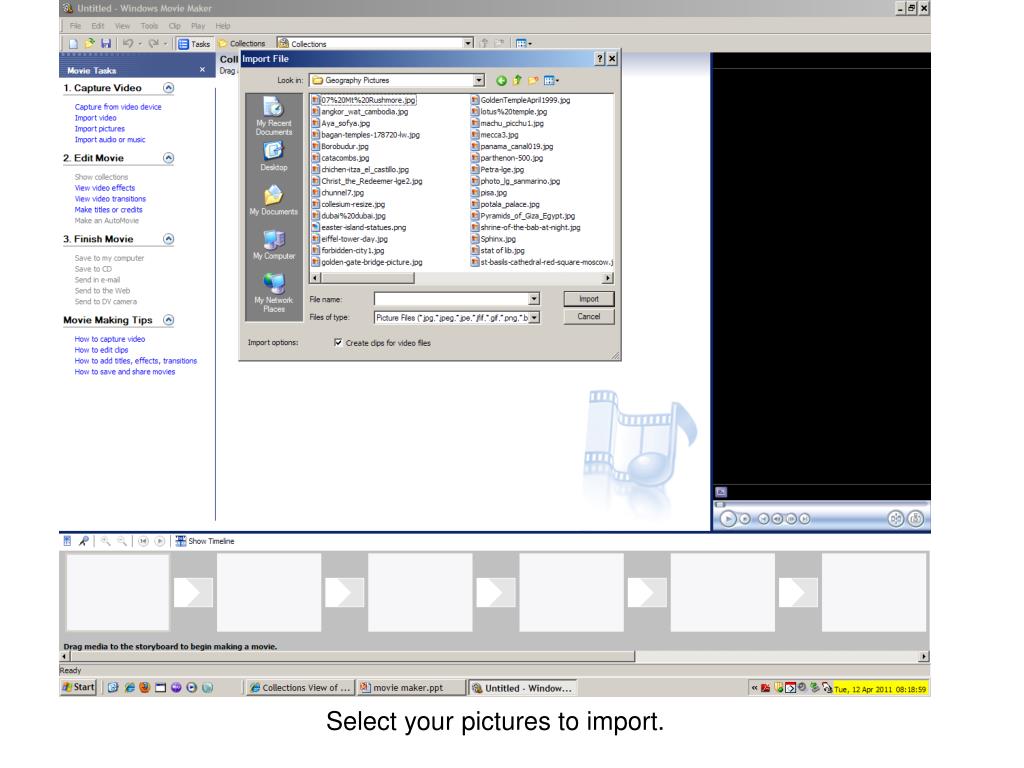
Task: Select eiffel-tower-day.jpg file
Action: pyautogui.click(x=349, y=239)
